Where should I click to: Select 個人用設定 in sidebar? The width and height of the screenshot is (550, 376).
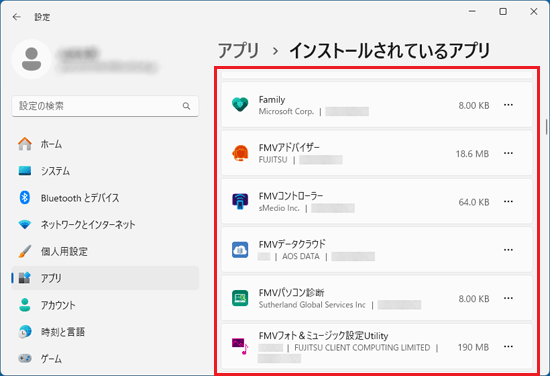pyautogui.click(x=105, y=251)
